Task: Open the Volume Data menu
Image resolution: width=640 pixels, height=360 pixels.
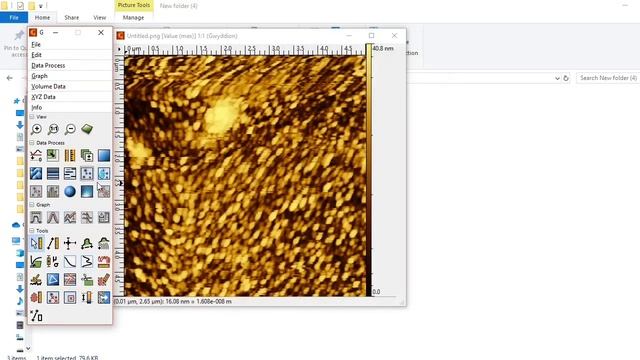Action: click(69, 87)
